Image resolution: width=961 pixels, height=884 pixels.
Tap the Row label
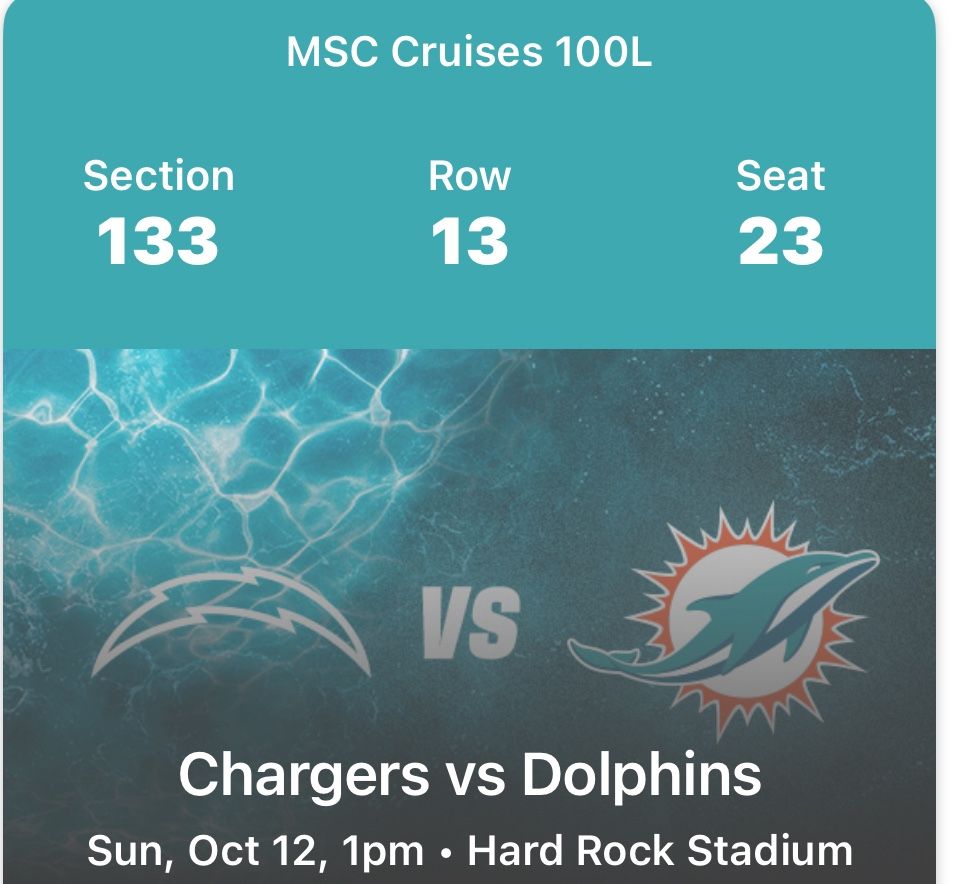click(x=469, y=176)
